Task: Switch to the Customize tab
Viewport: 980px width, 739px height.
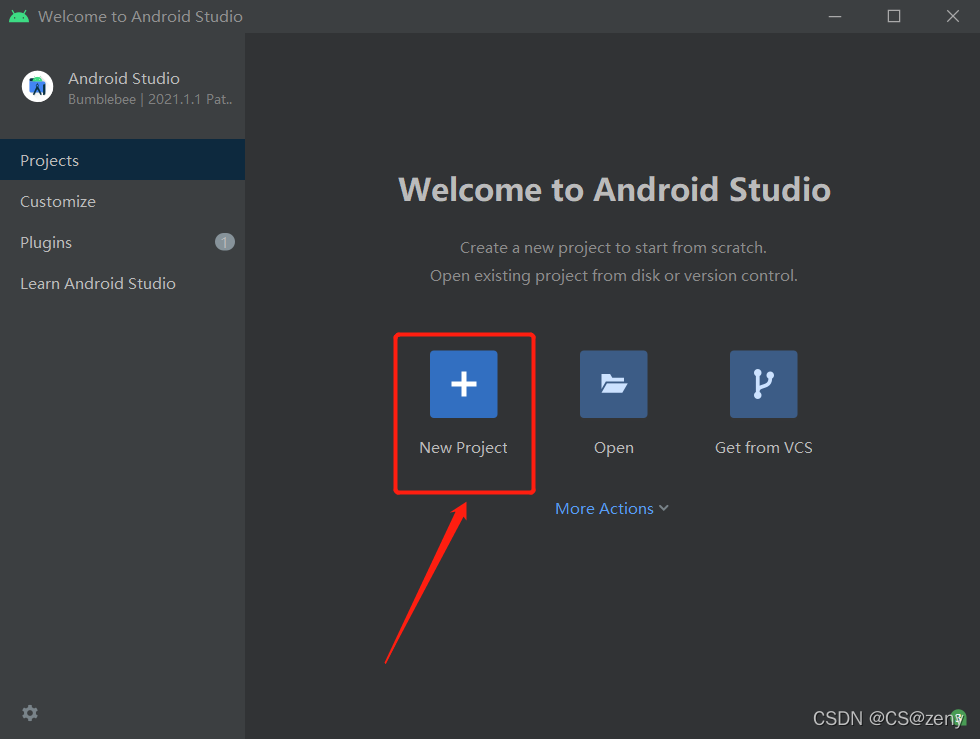Action: click(122, 201)
